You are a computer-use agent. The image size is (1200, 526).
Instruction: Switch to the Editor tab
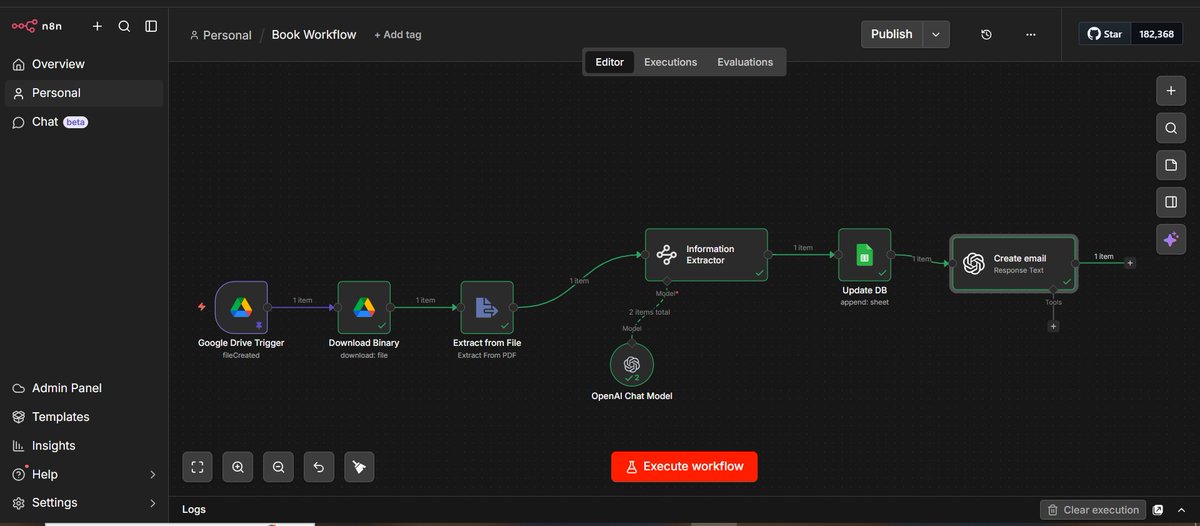coord(610,62)
